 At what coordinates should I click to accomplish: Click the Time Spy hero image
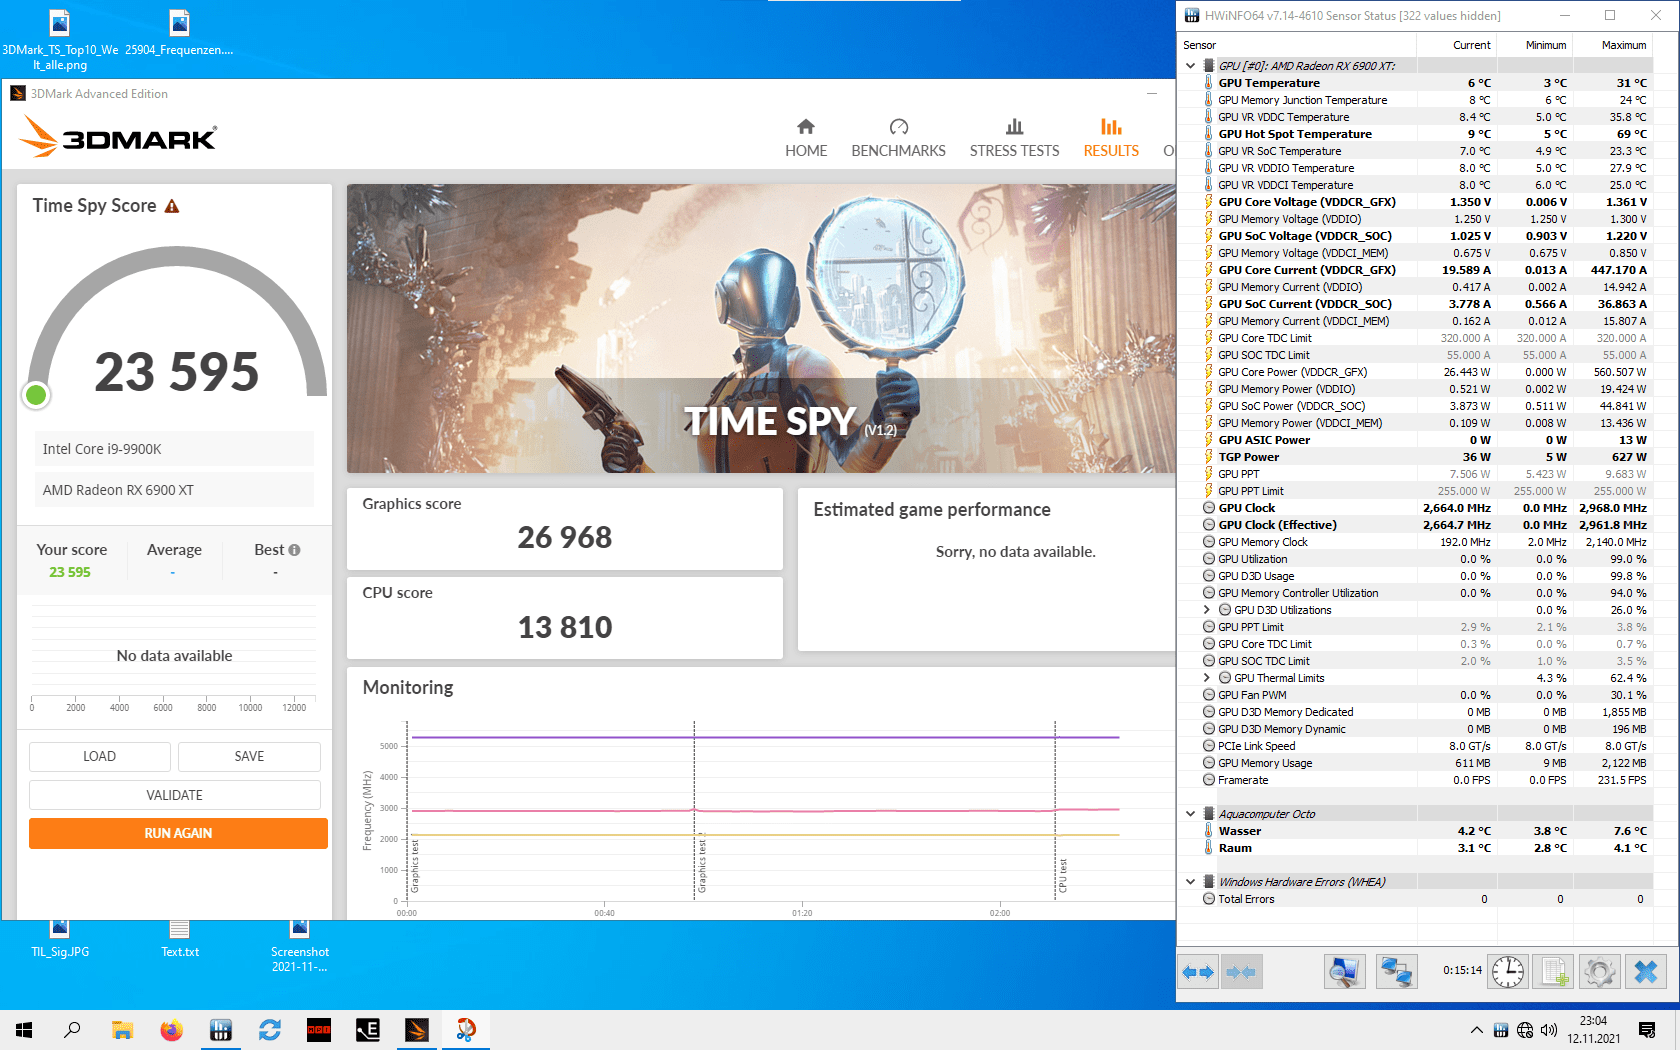[x=761, y=328]
